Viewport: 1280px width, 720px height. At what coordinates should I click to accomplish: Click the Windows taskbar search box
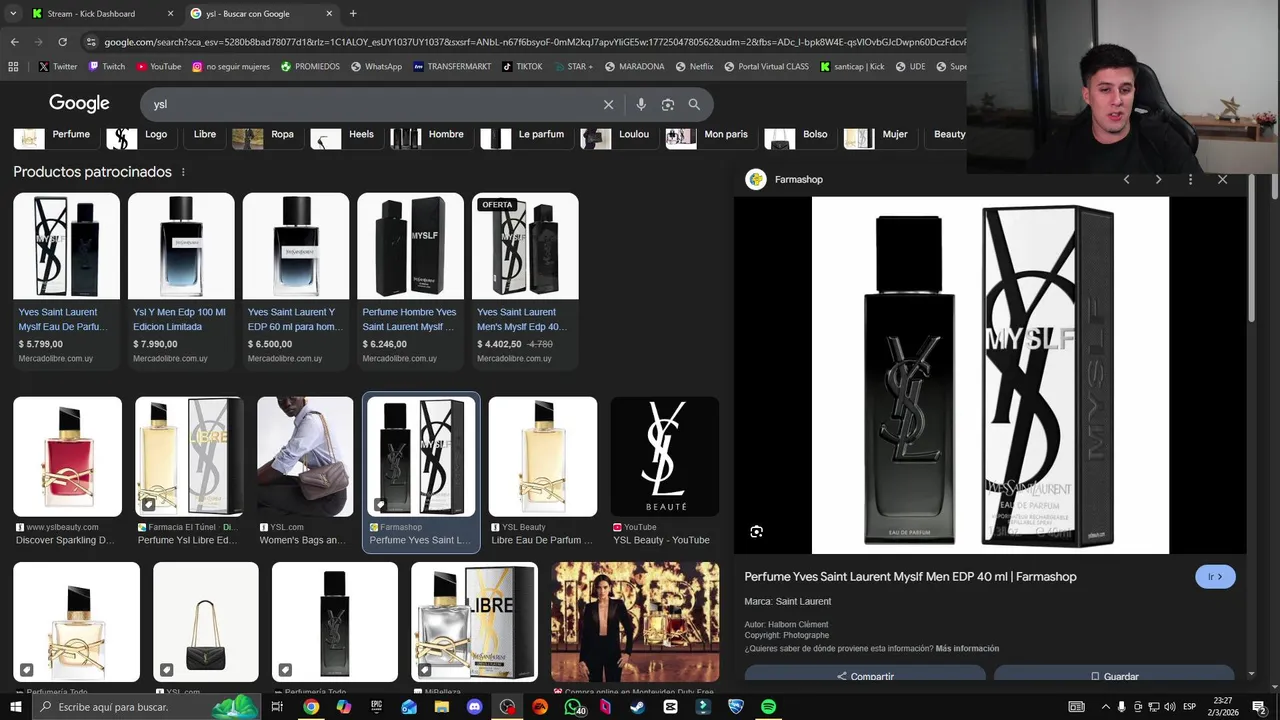coord(147,707)
